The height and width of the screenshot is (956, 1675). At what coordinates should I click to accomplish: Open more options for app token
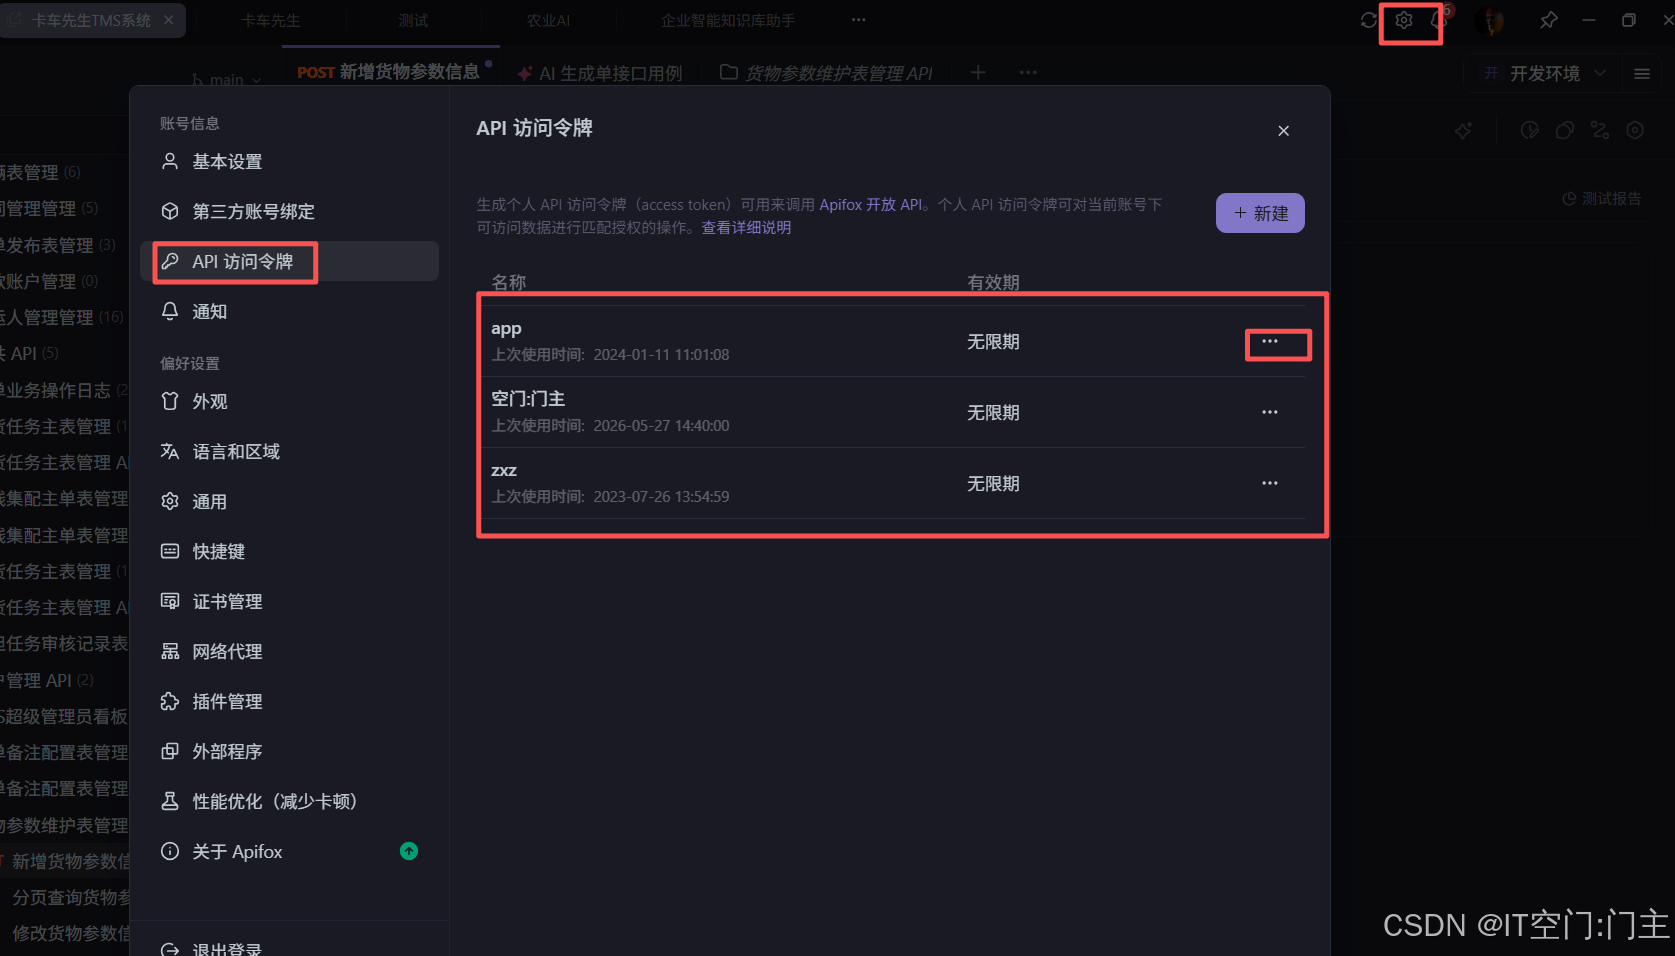[x=1270, y=342]
